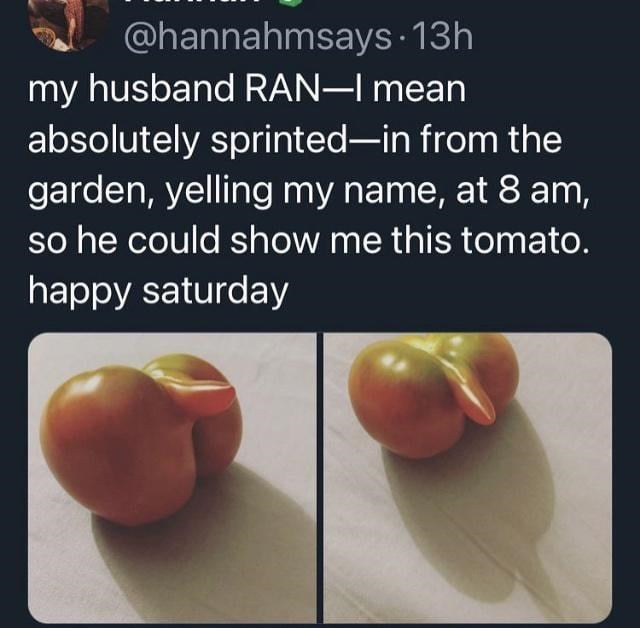Open the right tomato photo
Image resolution: width=640 pixels, height=628 pixels.
point(467,477)
